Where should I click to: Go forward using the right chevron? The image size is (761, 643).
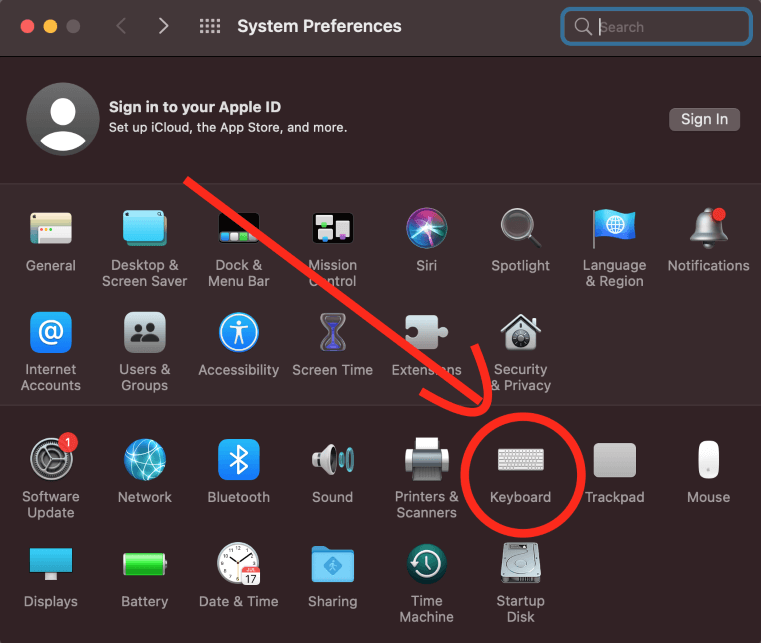pyautogui.click(x=163, y=27)
